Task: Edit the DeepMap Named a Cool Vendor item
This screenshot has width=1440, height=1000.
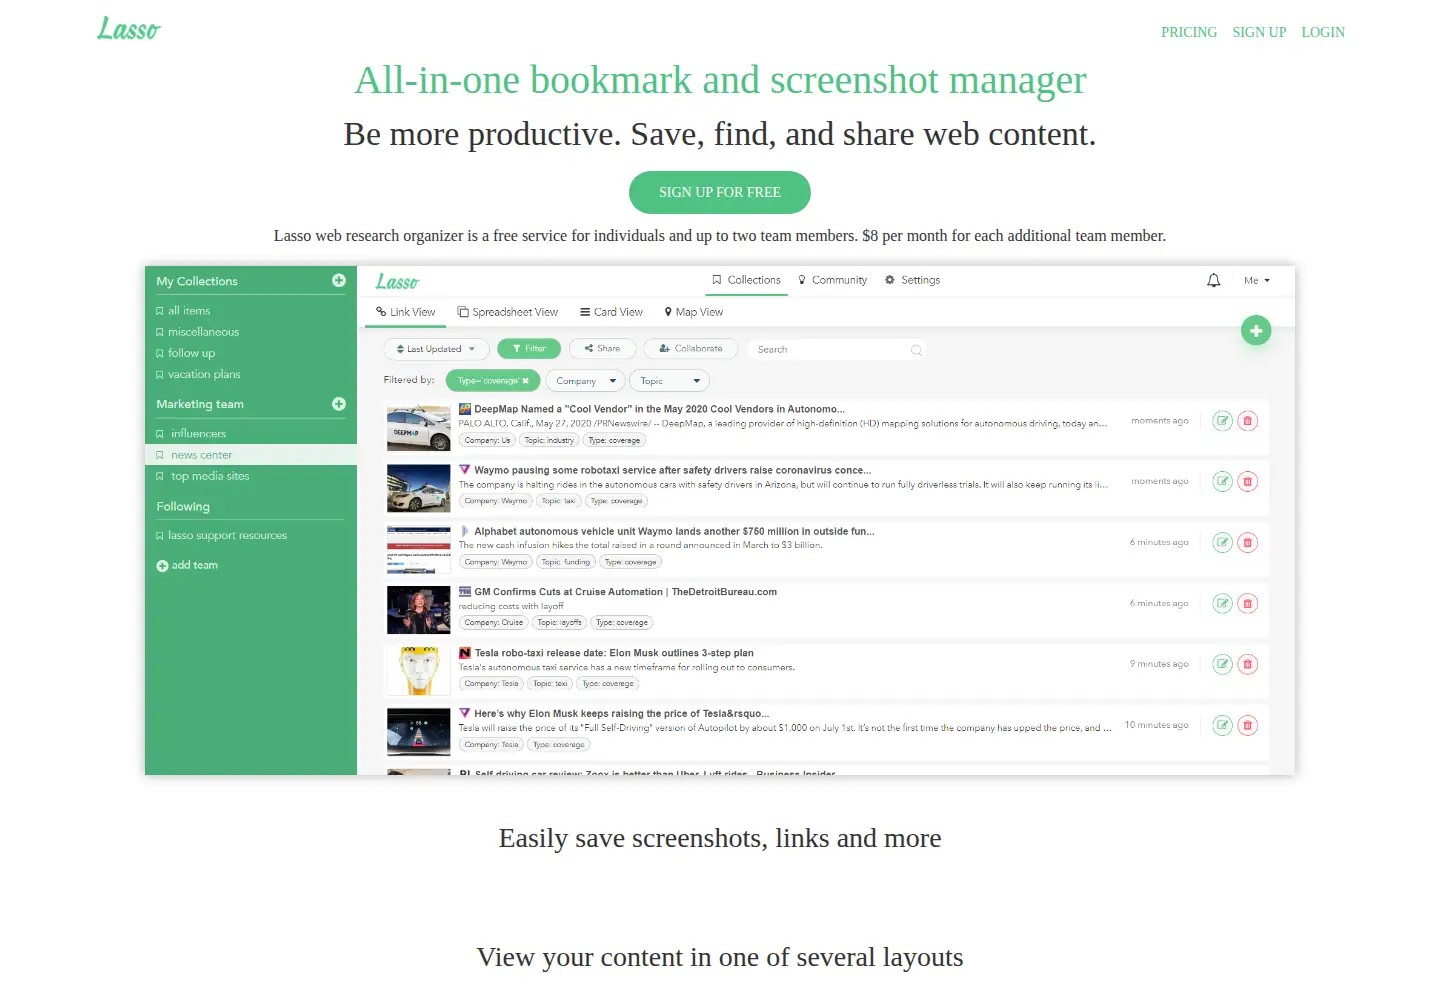Action: pyautogui.click(x=1222, y=421)
